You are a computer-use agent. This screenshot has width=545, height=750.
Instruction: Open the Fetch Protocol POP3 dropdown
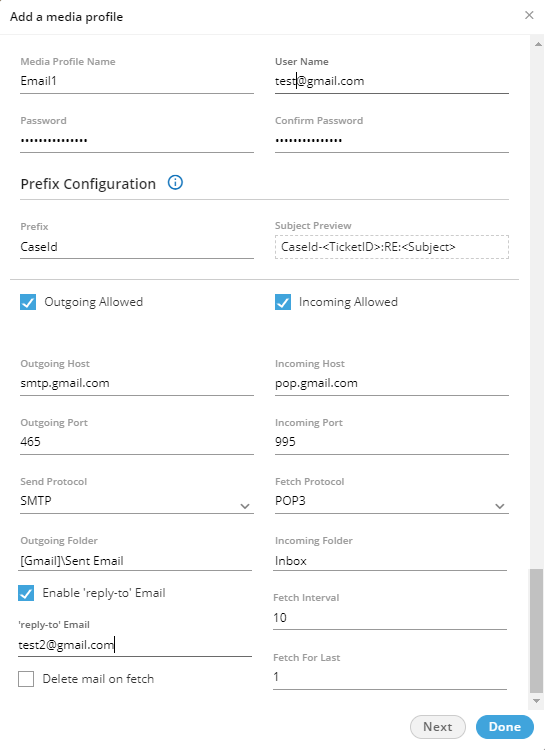[391, 502]
